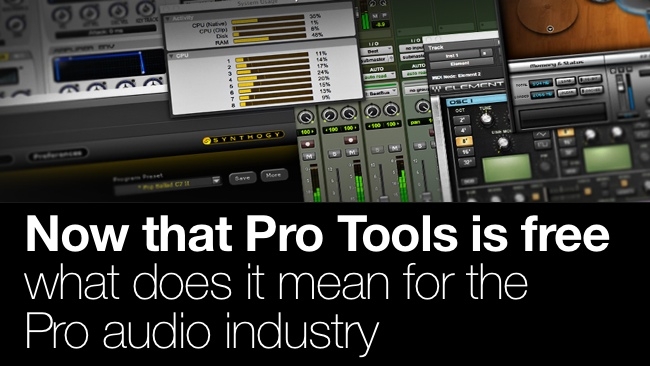Click the OSC 1 green waveform display
The width and height of the screenshot is (650, 366).
tap(507, 167)
